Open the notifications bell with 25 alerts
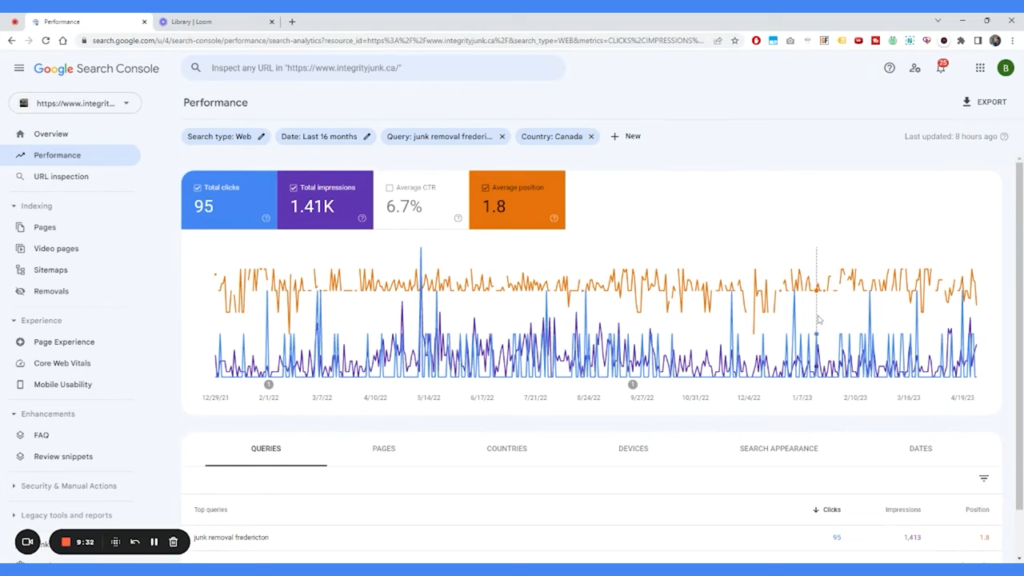The width and height of the screenshot is (1024, 576). (941, 68)
